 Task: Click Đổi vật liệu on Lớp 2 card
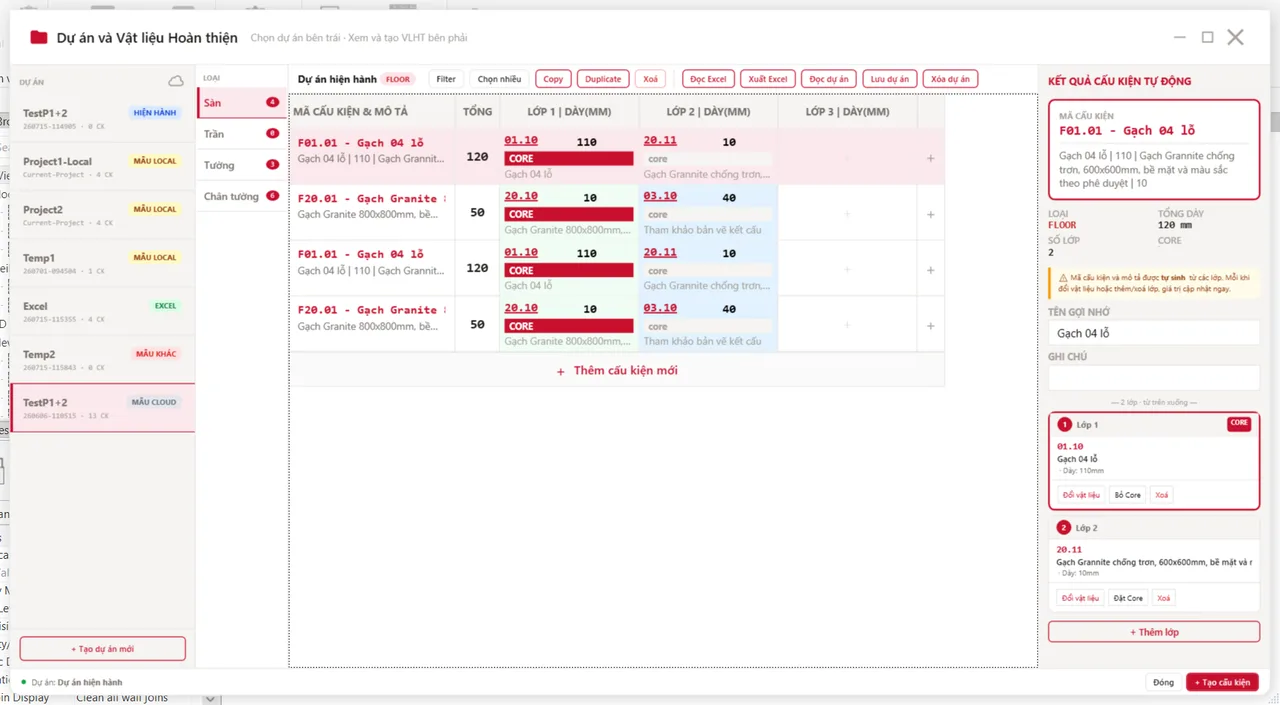tap(1081, 598)
